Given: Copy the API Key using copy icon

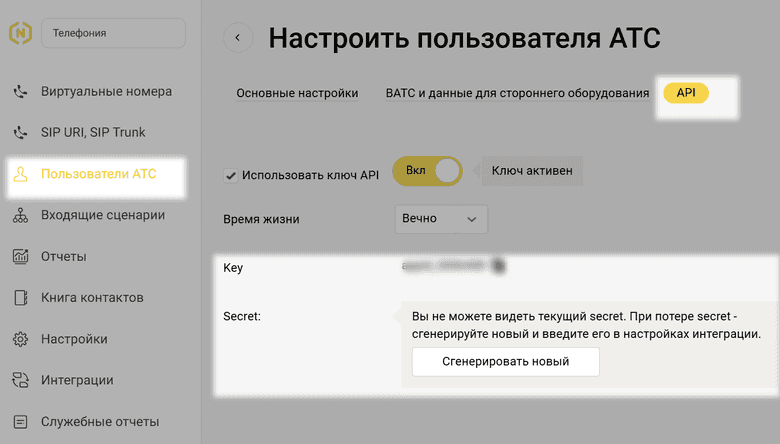Looking at the screenshot, I should (498, 266).
